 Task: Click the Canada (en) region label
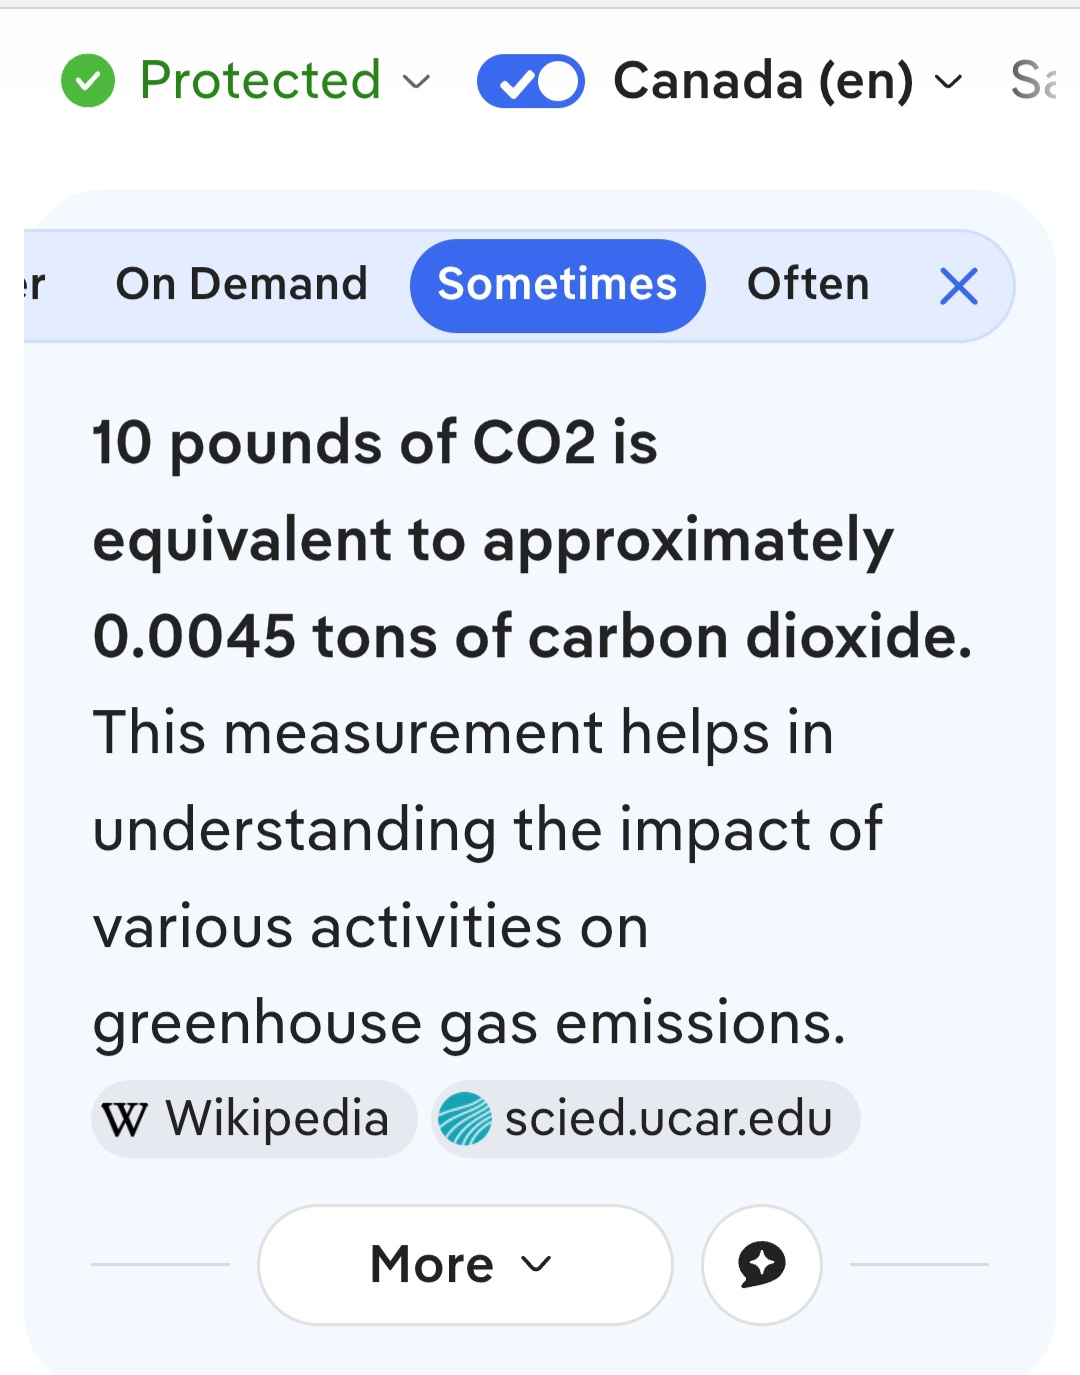763,81
